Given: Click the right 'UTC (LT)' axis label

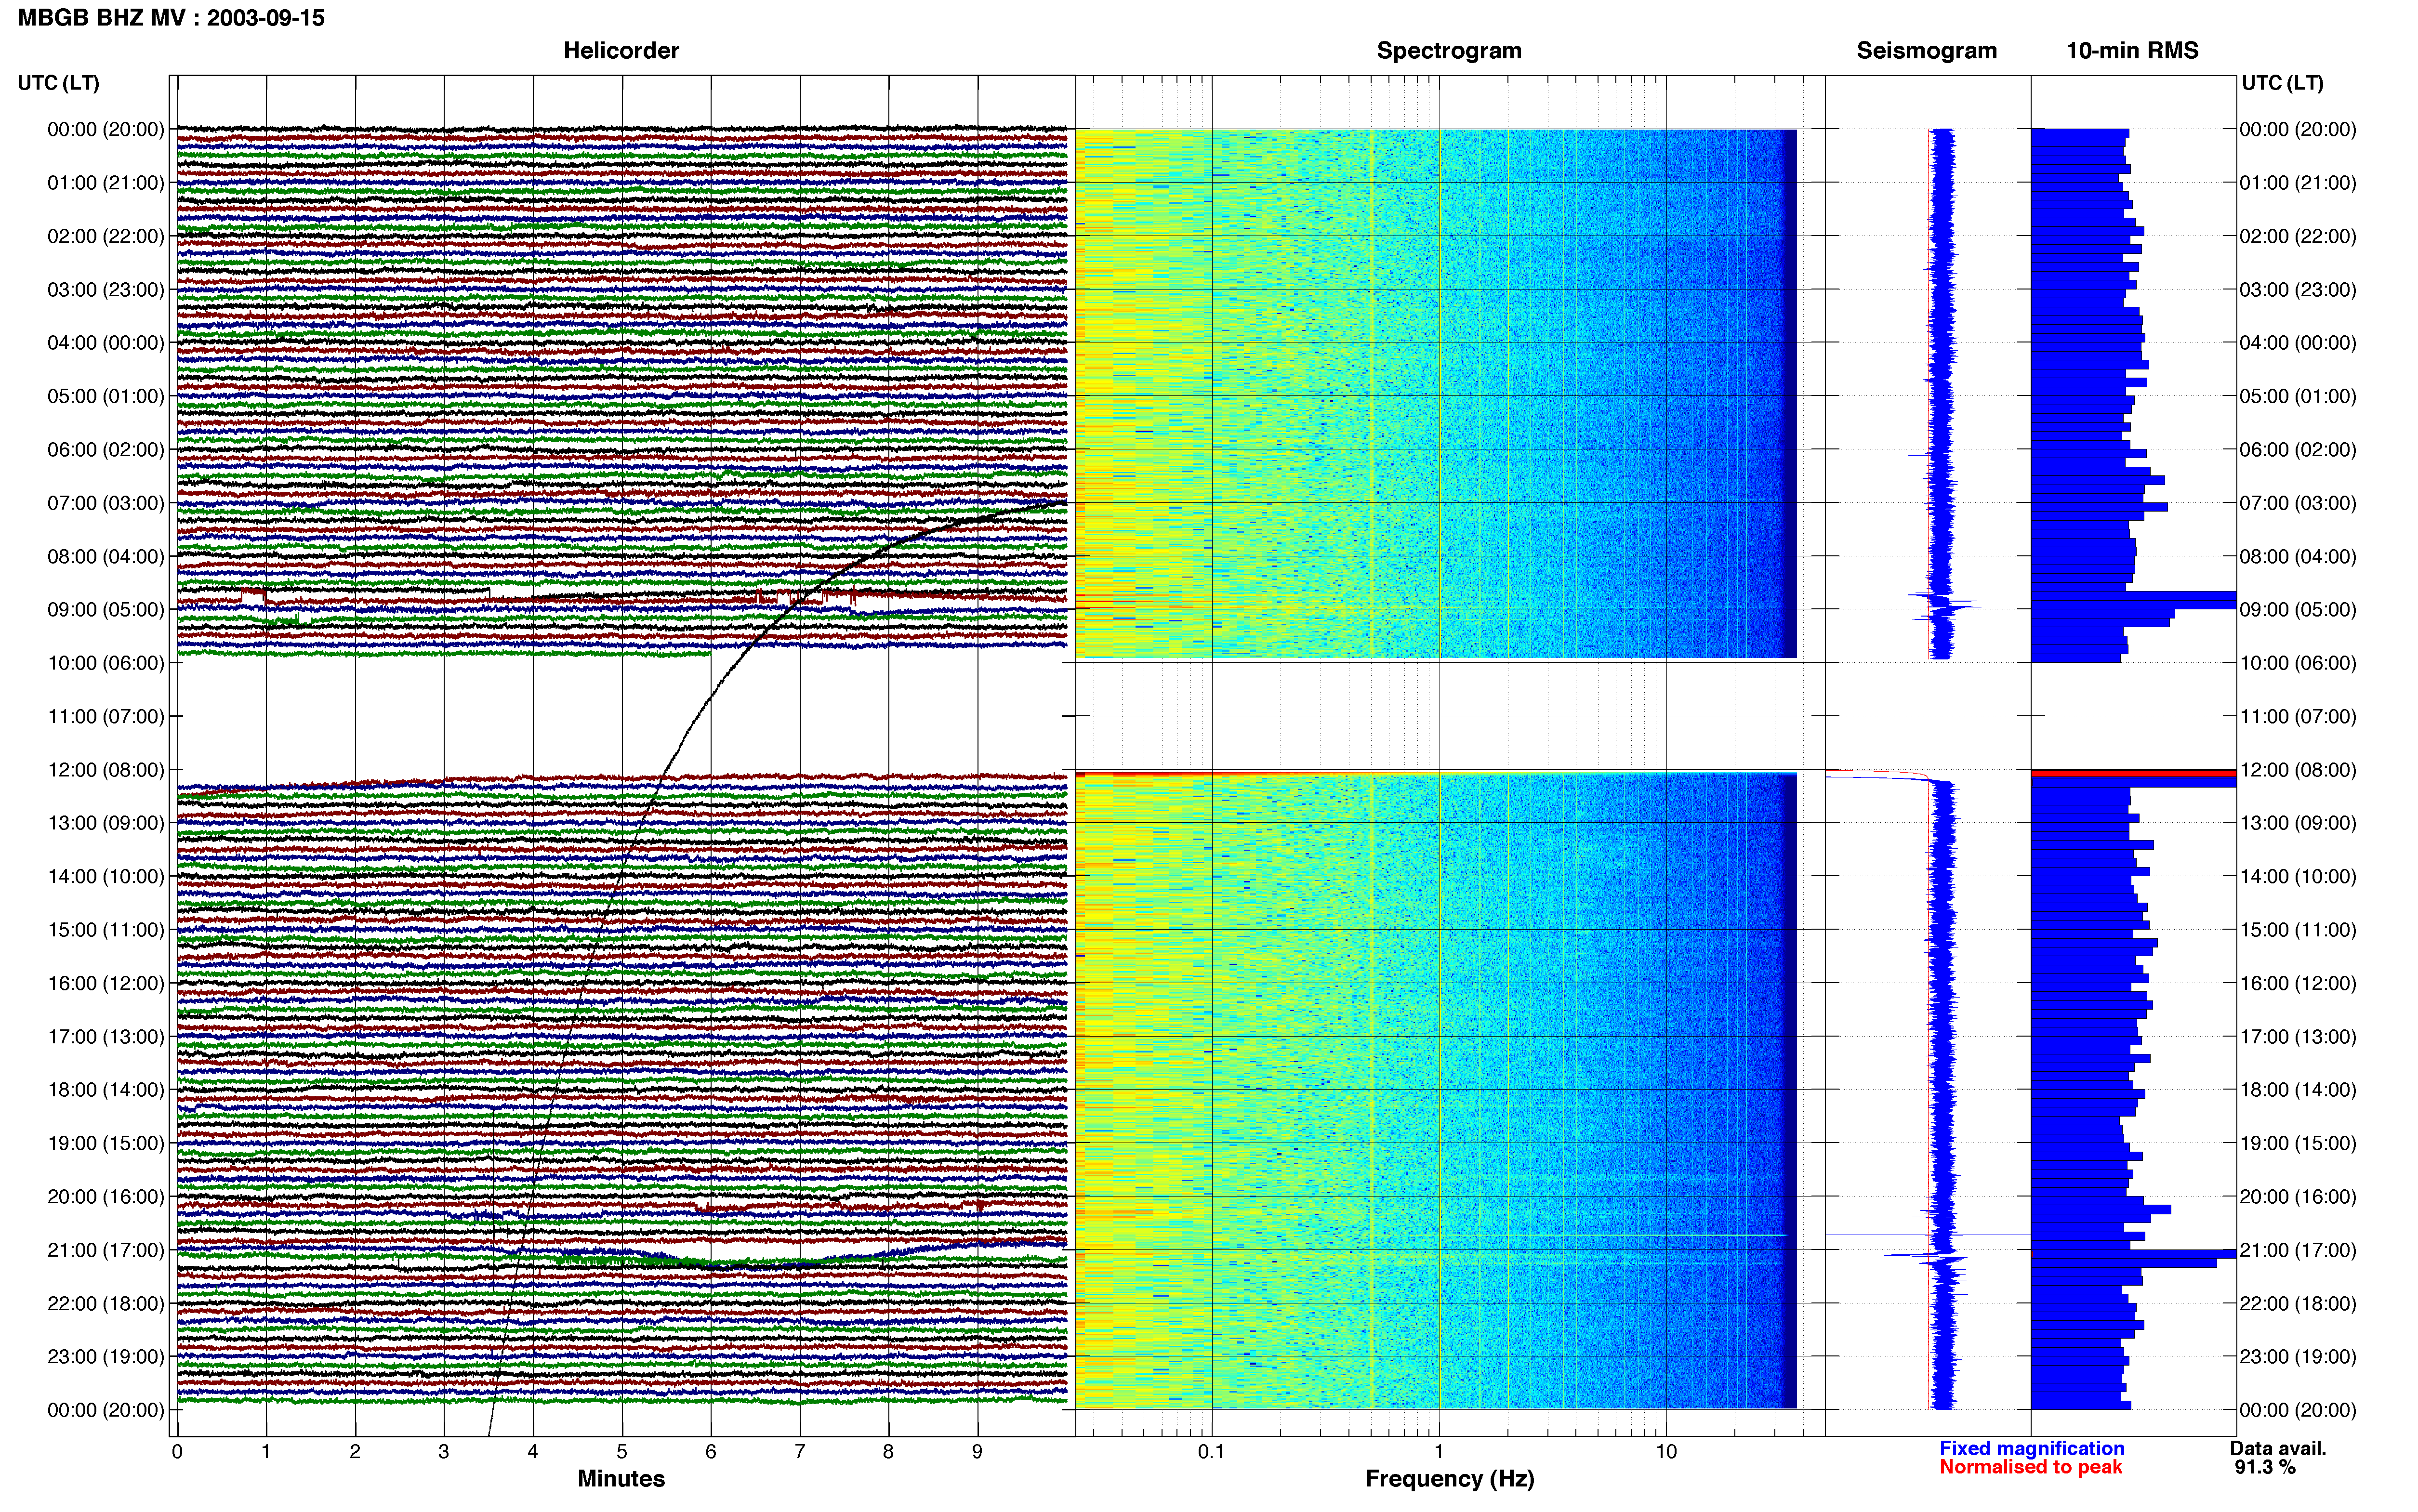Looking at the screenshot, I should [x=2282, y=83].
